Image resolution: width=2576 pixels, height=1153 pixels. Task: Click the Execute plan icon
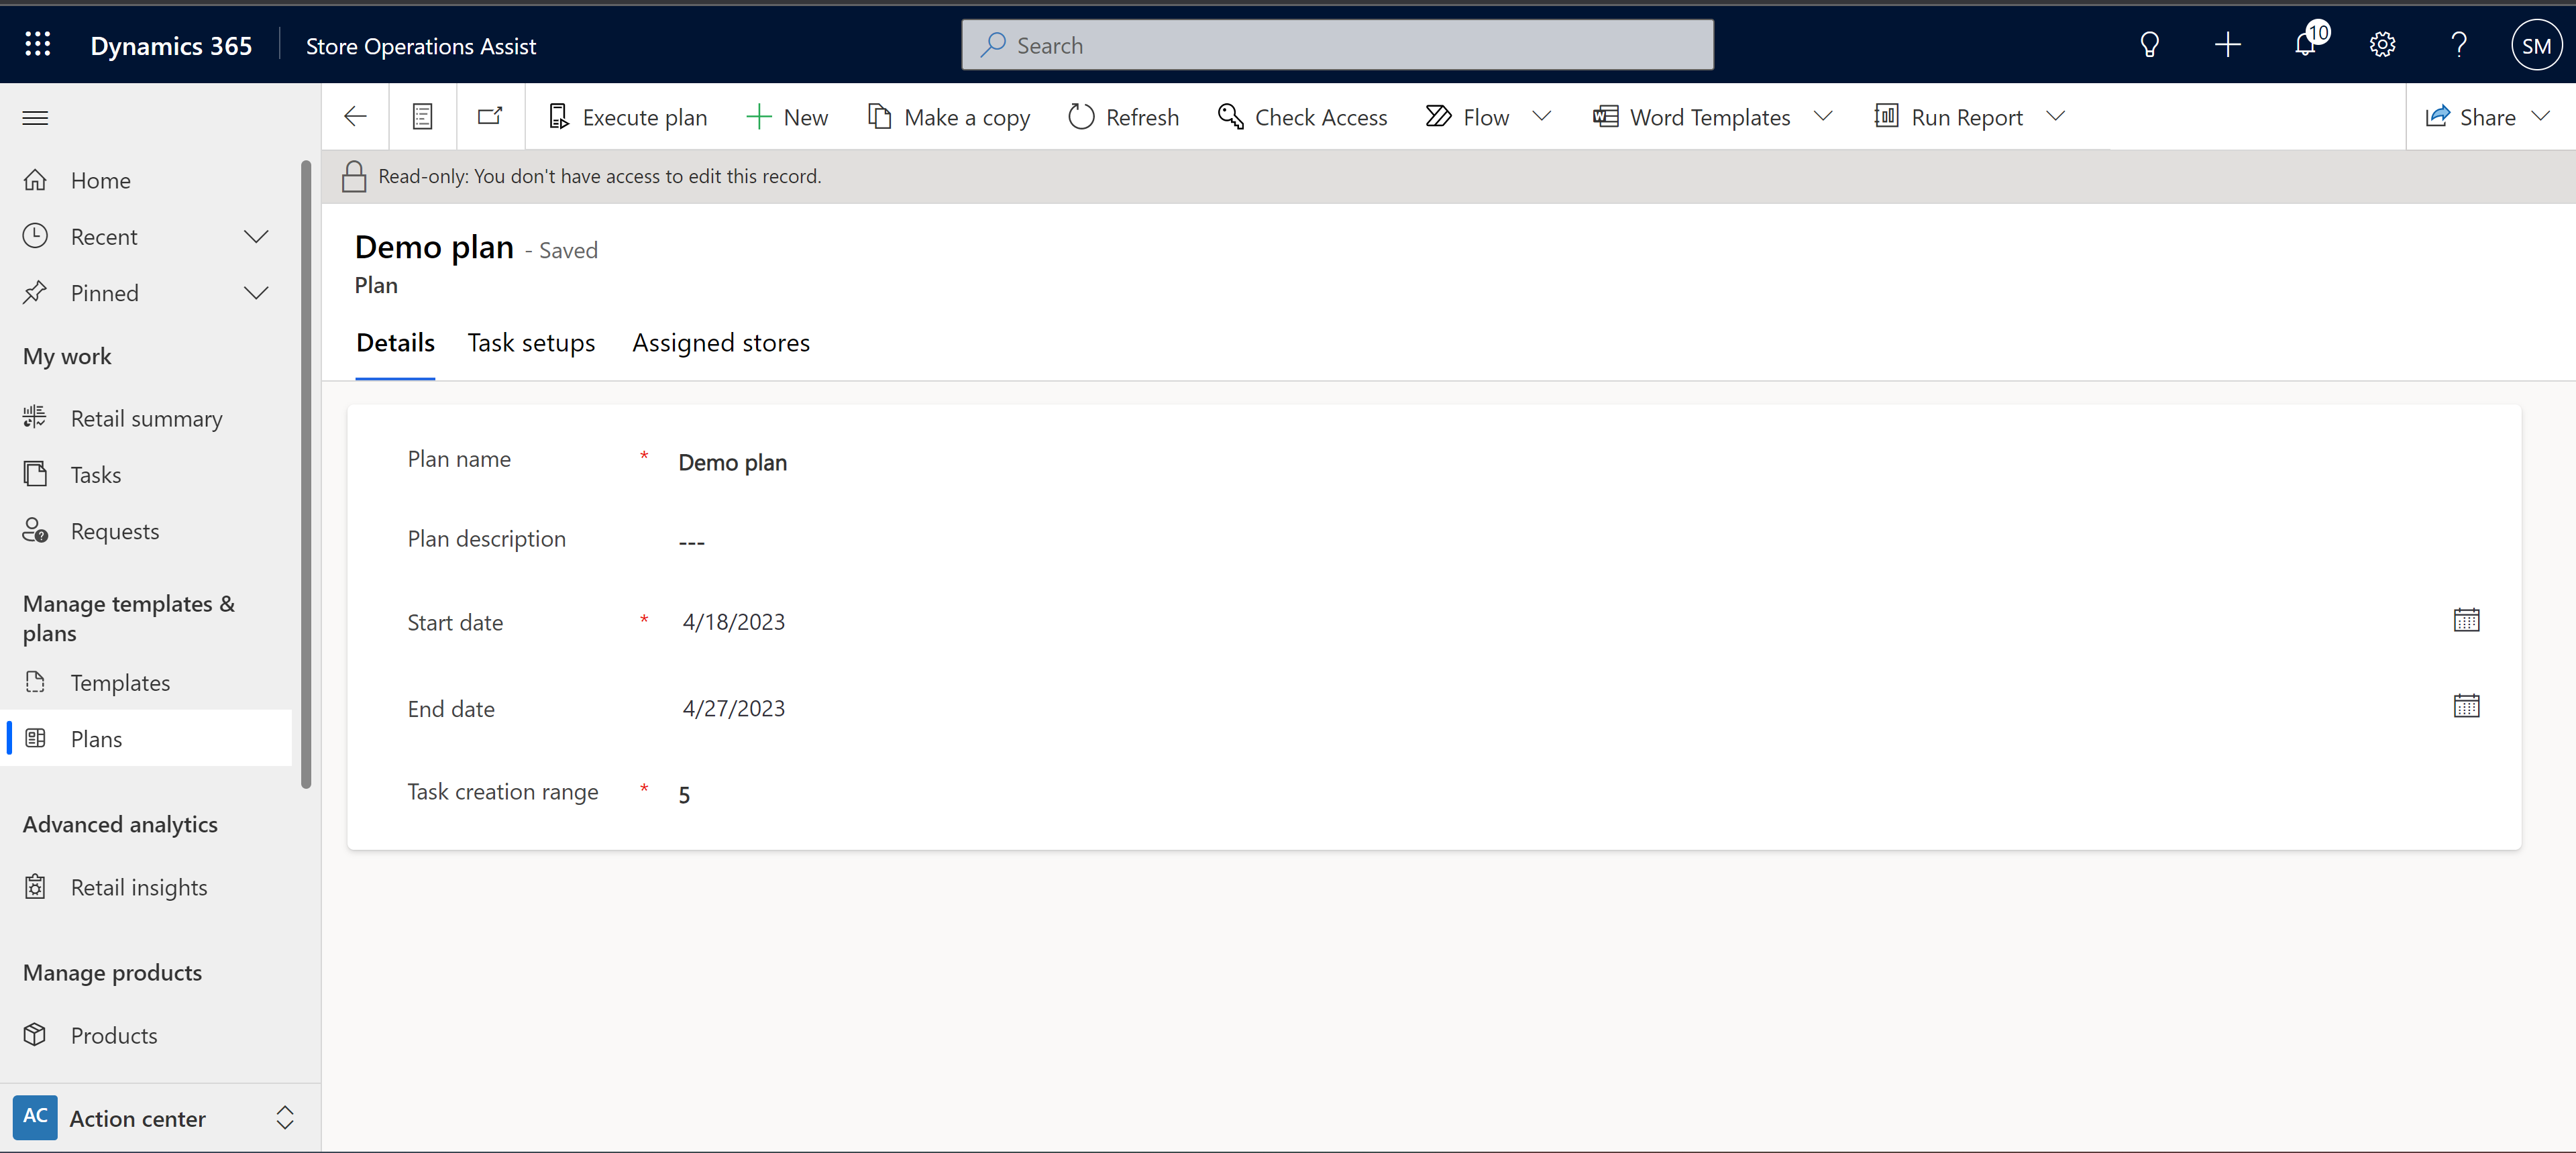pos(559,115)
